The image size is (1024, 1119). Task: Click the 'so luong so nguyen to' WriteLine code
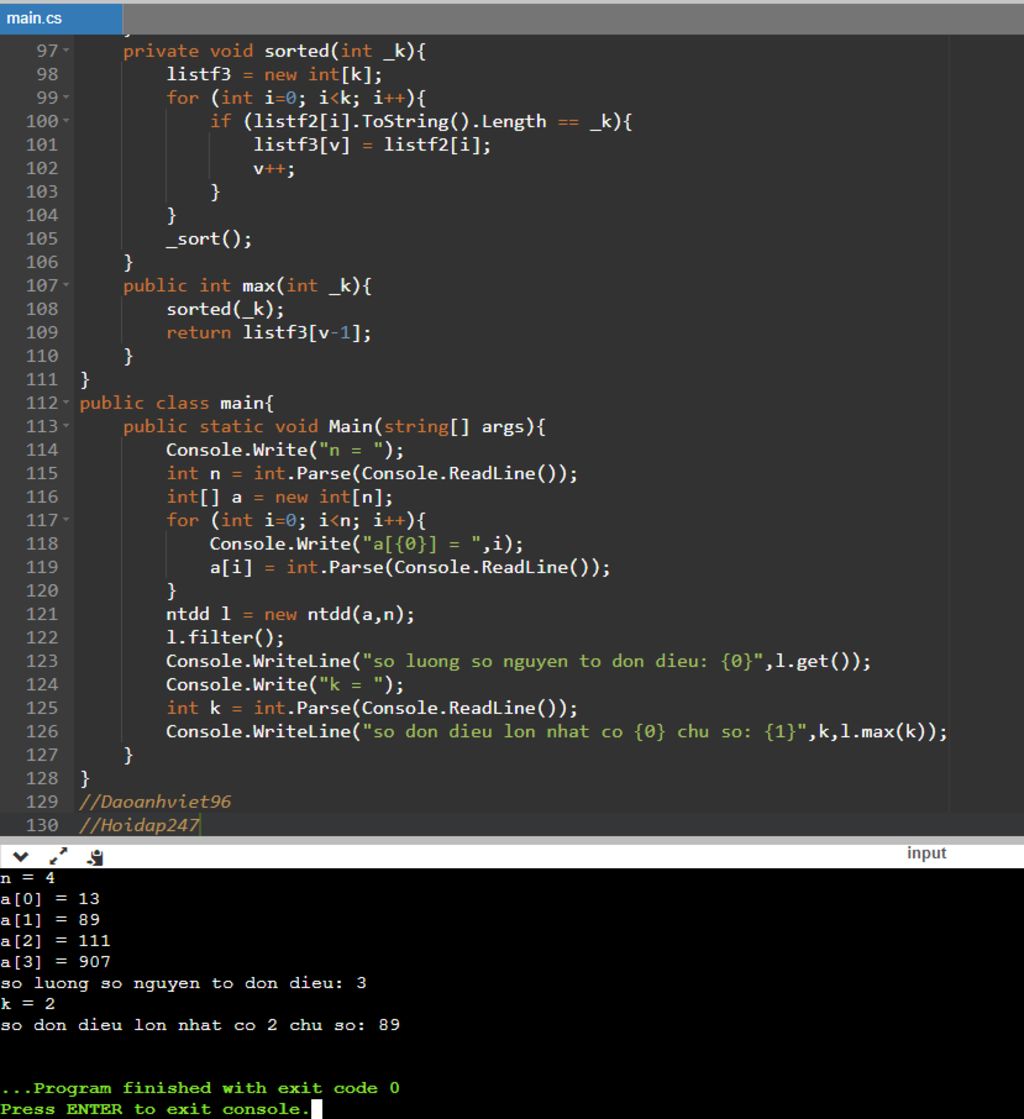click(518, 661)
